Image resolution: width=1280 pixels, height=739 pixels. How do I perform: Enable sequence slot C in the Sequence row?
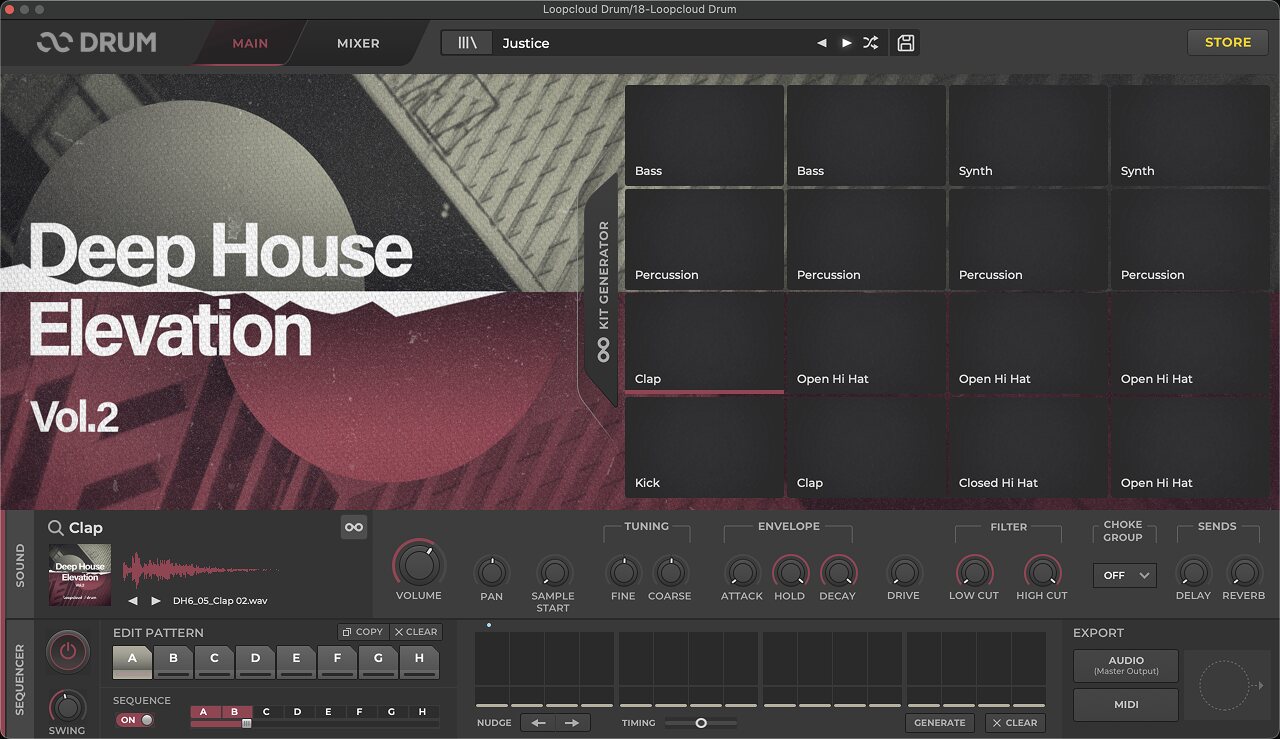[x=266, y=712]
